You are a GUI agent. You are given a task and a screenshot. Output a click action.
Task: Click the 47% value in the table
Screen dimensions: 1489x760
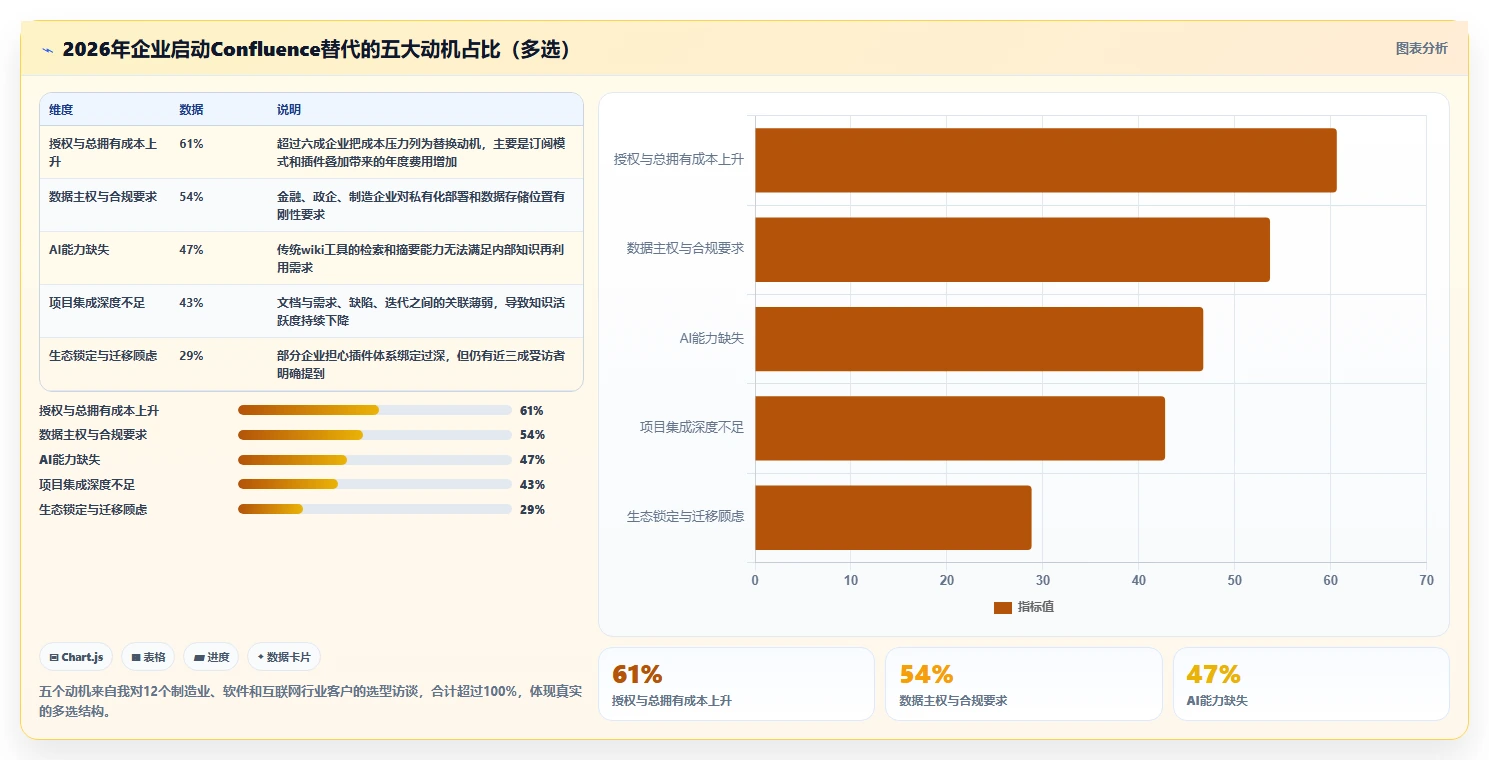[x=191, y=249]
